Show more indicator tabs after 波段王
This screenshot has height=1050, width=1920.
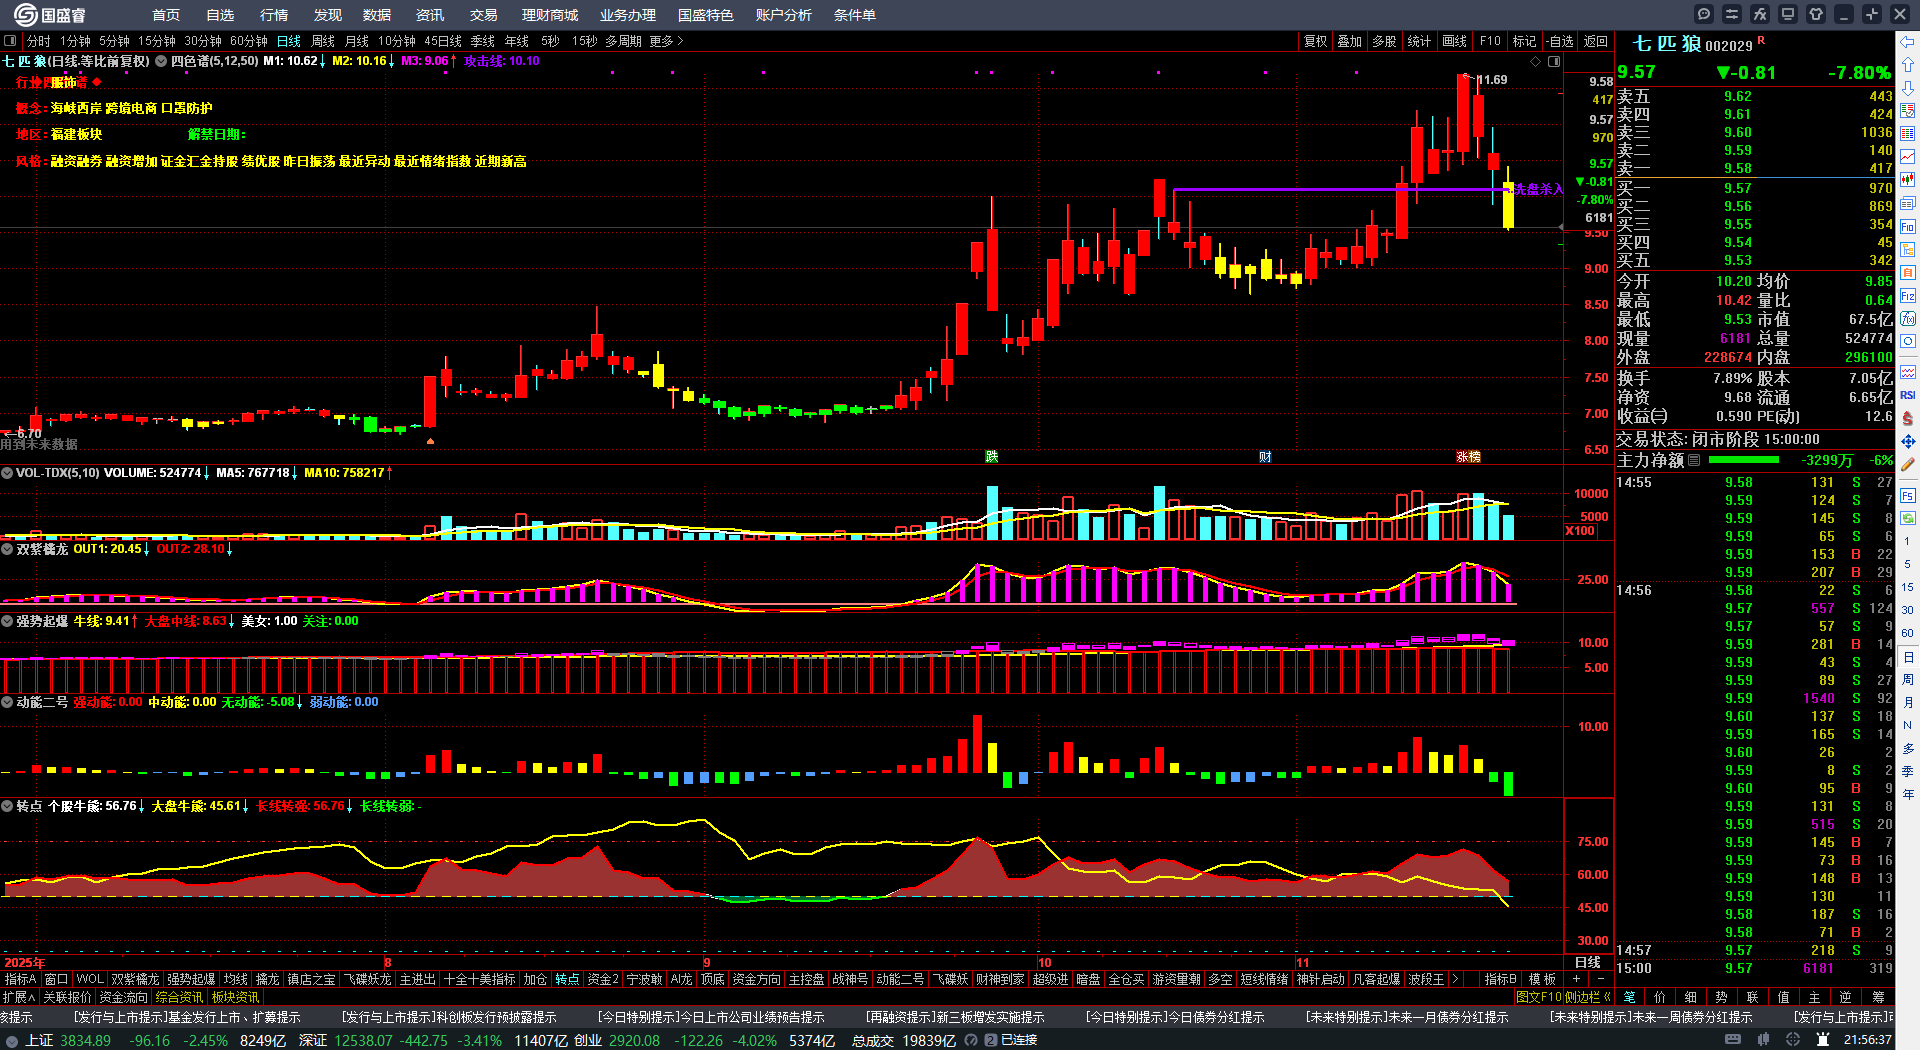pos(1455,979)
